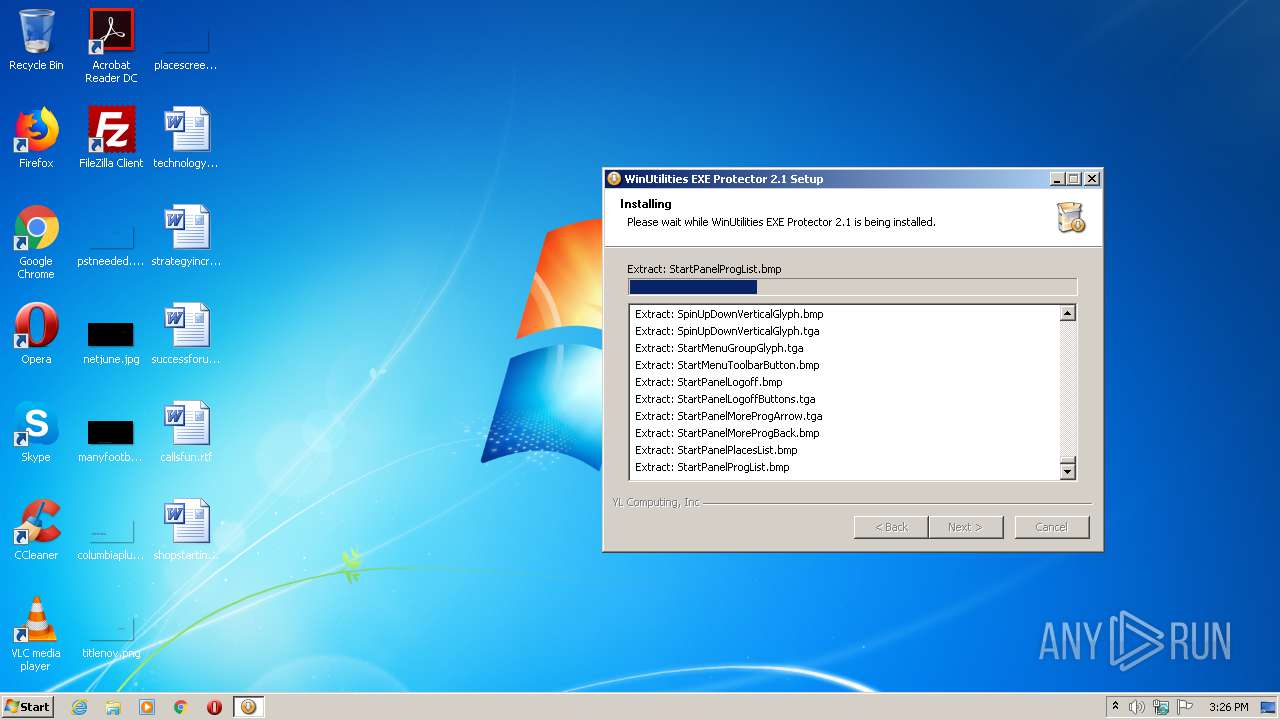1280x720 pixels.
Task: Open the volume speaker tray icon
Action: click(1137, 707)
